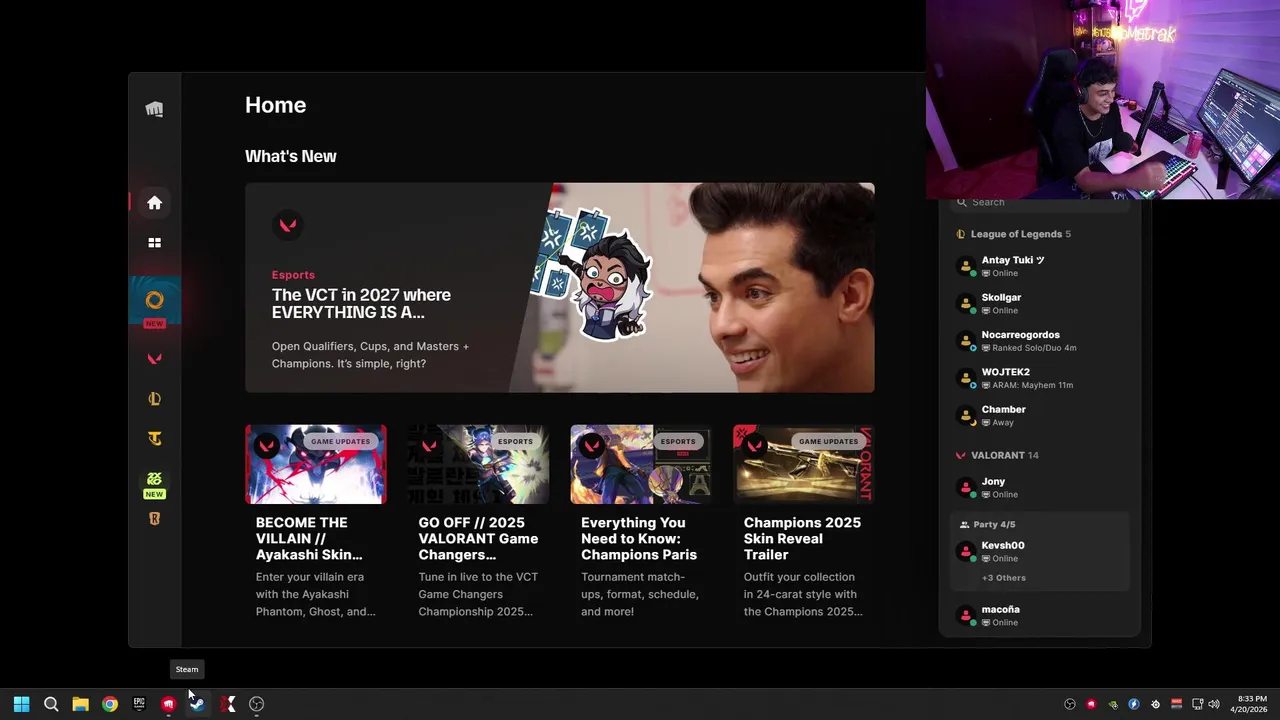Collapse the VALORANT friends group
Viewport: 1280px width, 720px height.
[998, 455]
